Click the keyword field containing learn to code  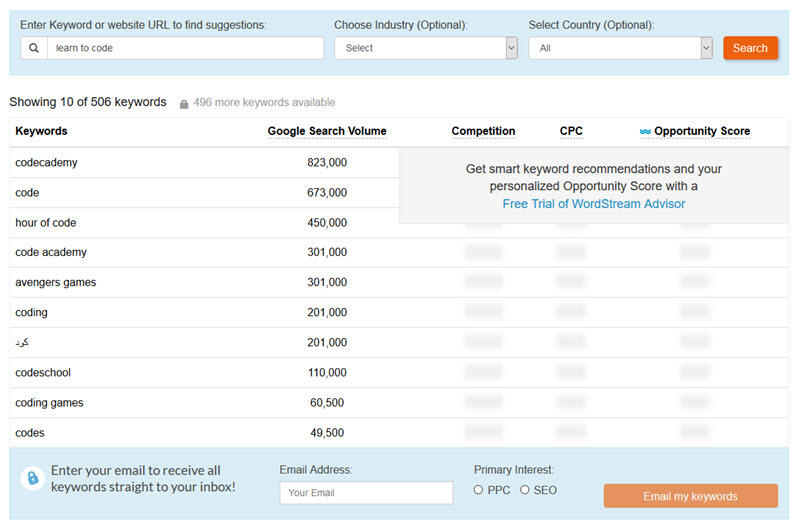coord(185,48)
